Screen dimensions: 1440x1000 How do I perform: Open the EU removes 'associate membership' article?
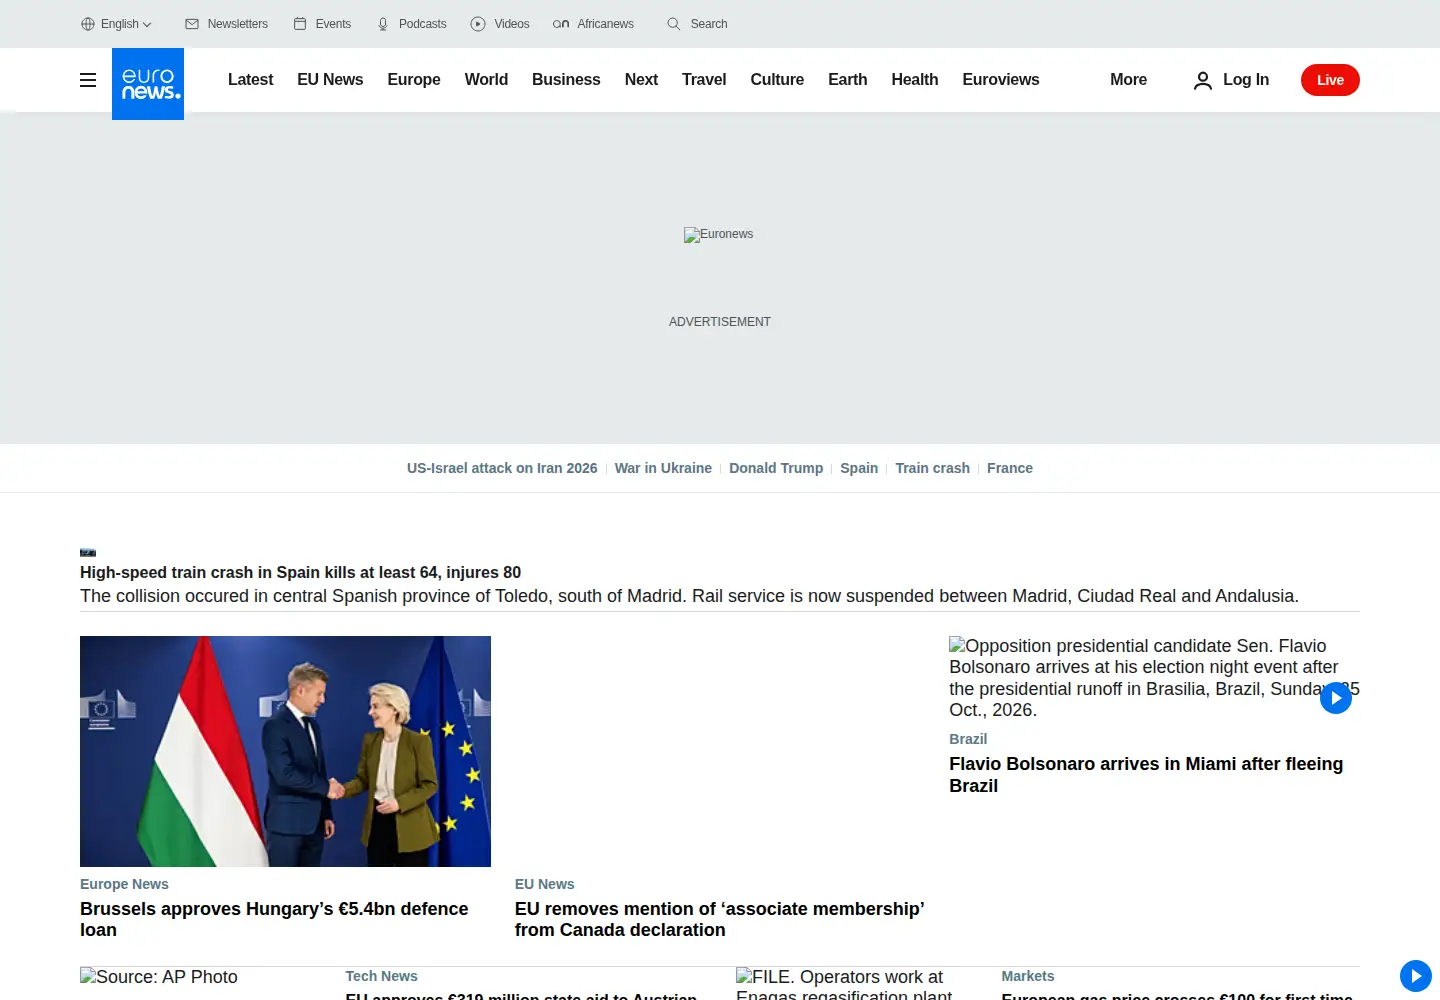719,919
